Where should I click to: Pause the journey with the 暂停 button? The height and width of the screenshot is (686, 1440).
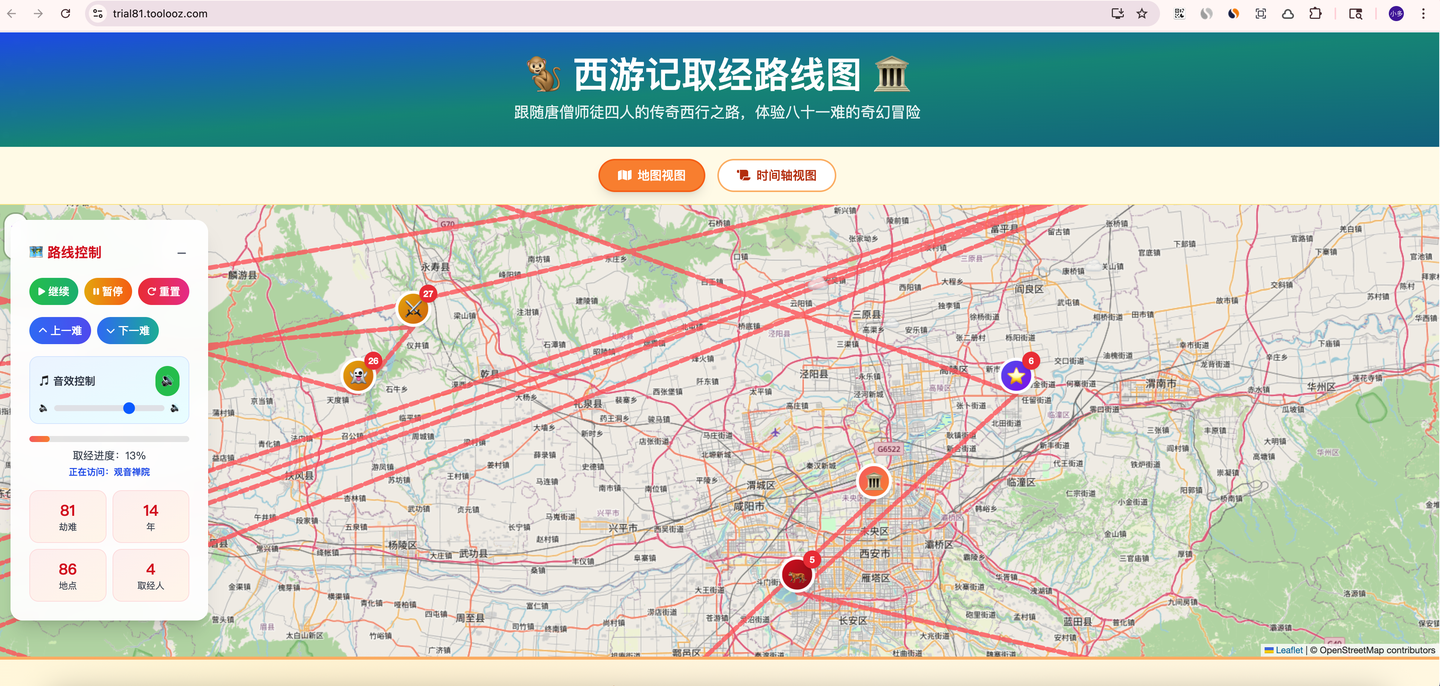(x=107, y=291)
